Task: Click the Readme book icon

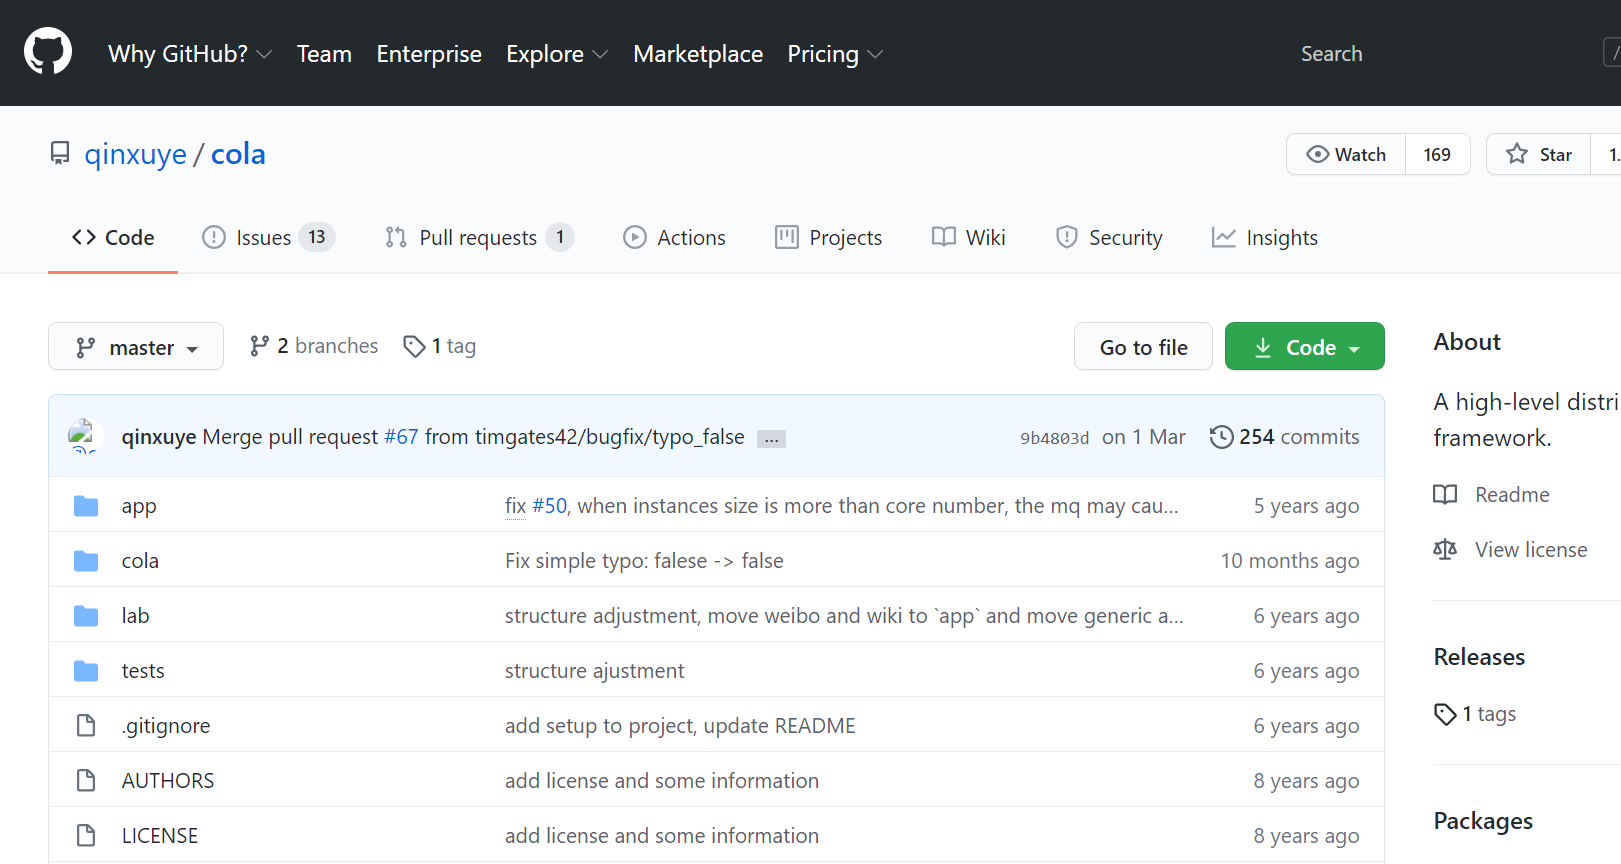Action: click(1445, 495)
